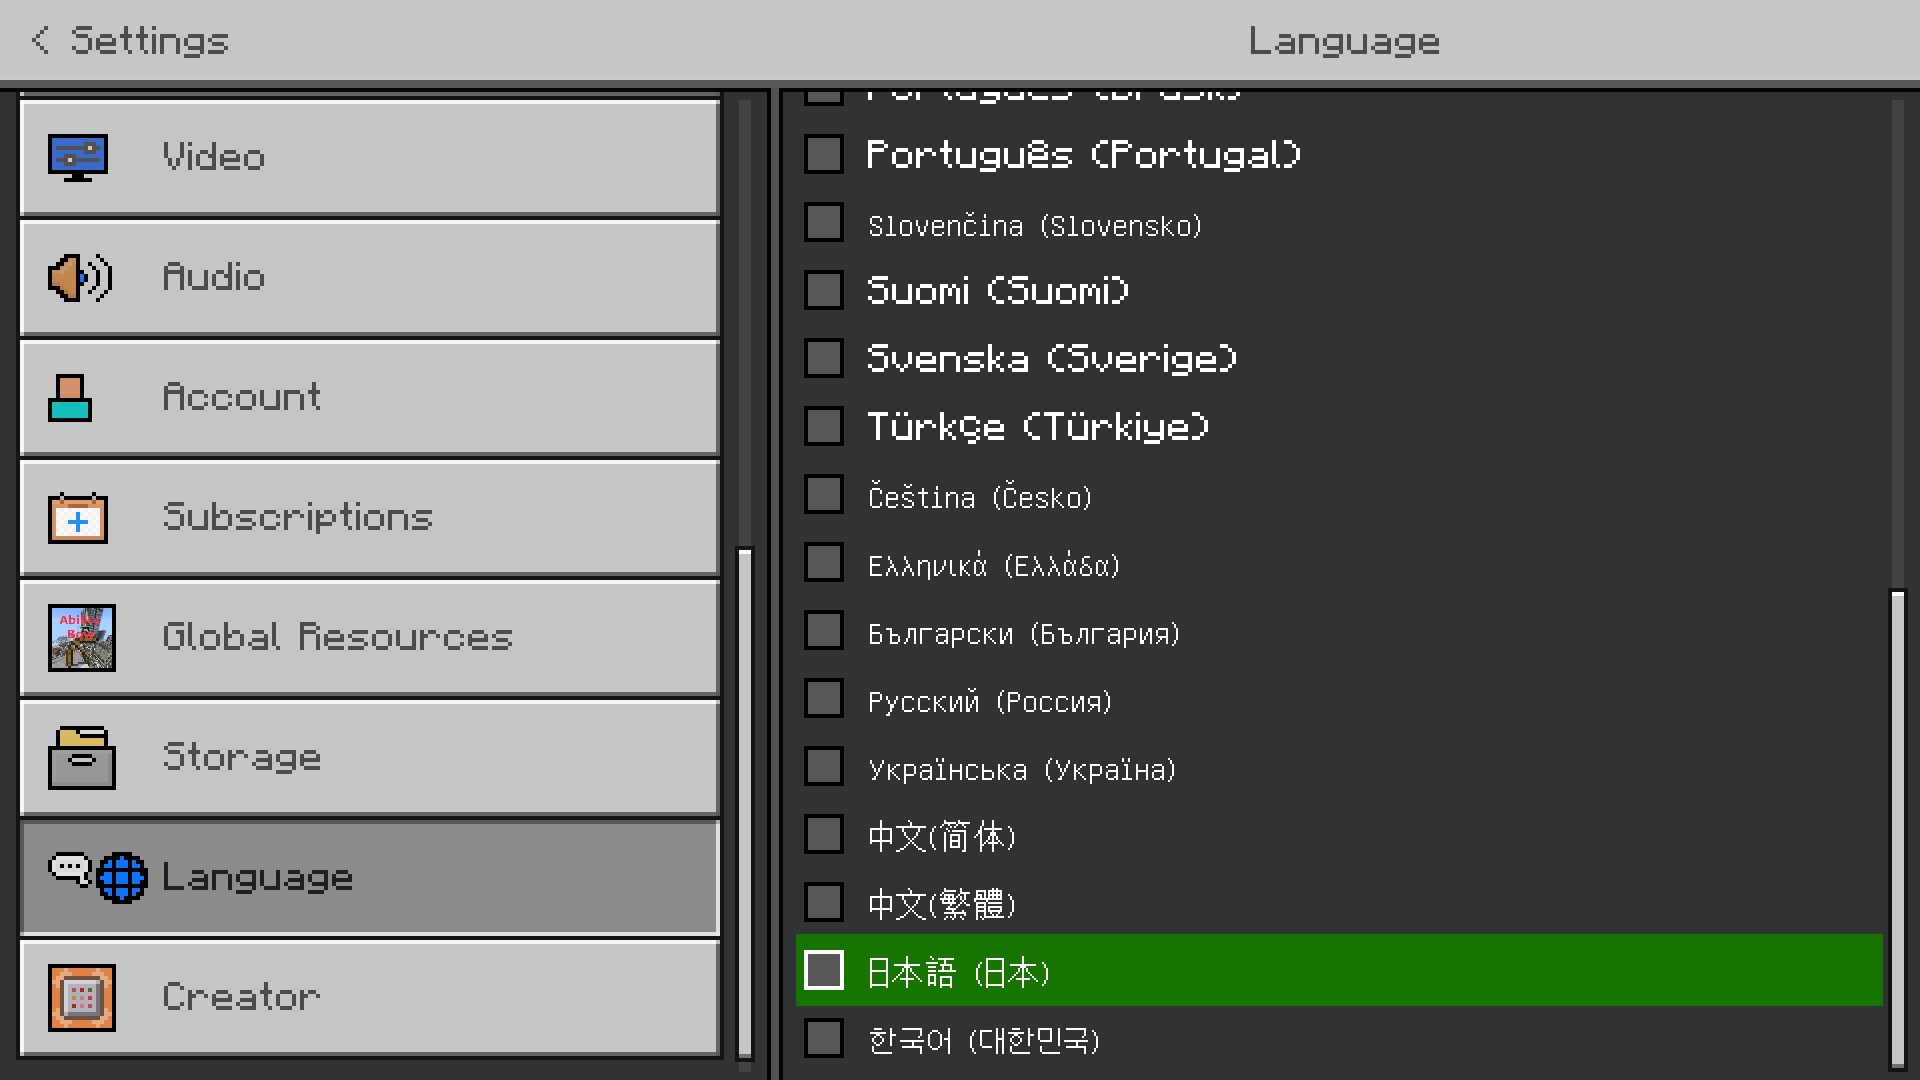Click the language list scrollbar thumb
1920x1080 pixels.
coord(1897,828)
